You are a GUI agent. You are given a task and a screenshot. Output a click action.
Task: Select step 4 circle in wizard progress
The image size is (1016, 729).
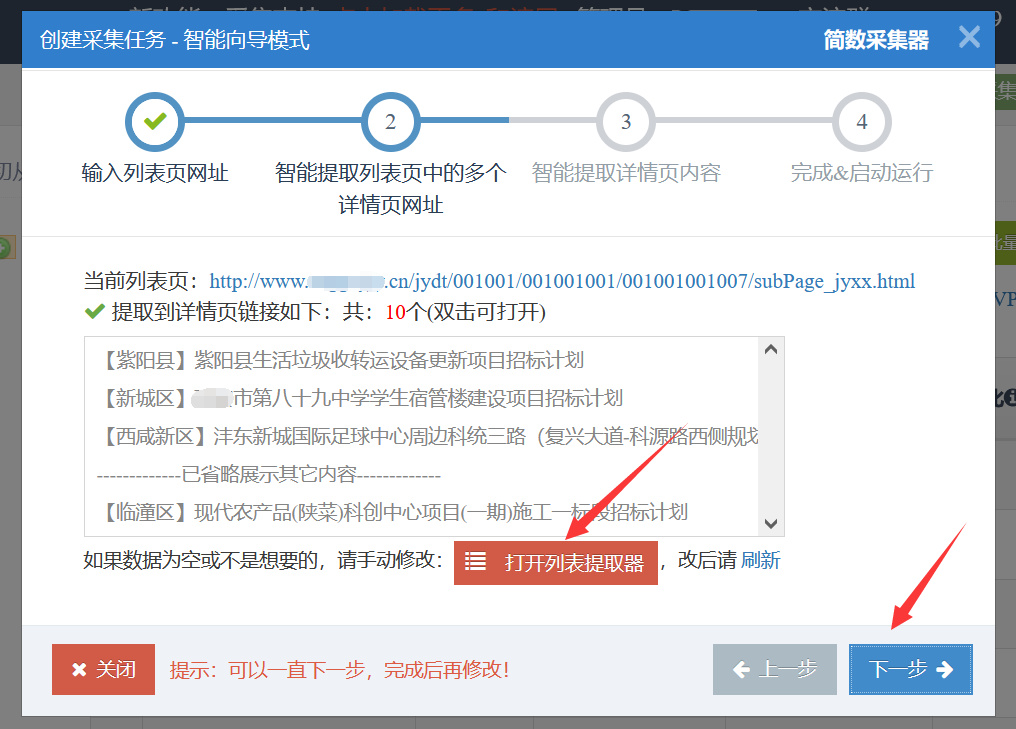coord(862,122)
